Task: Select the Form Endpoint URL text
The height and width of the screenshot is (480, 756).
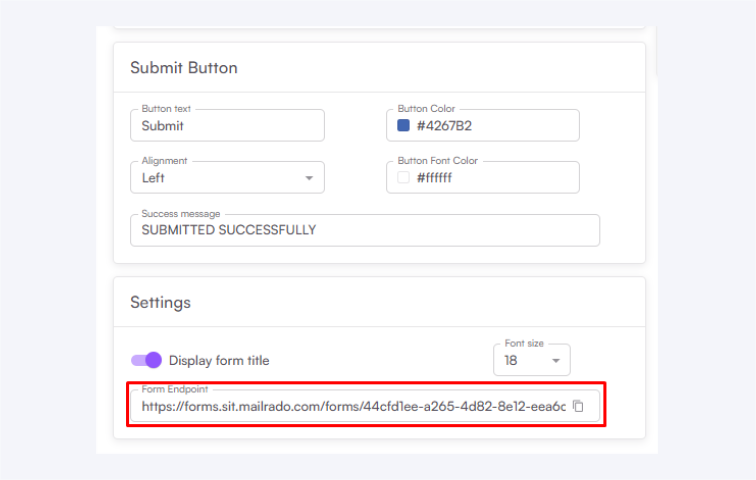Action: pyautogui.click(x=353, y=407)
